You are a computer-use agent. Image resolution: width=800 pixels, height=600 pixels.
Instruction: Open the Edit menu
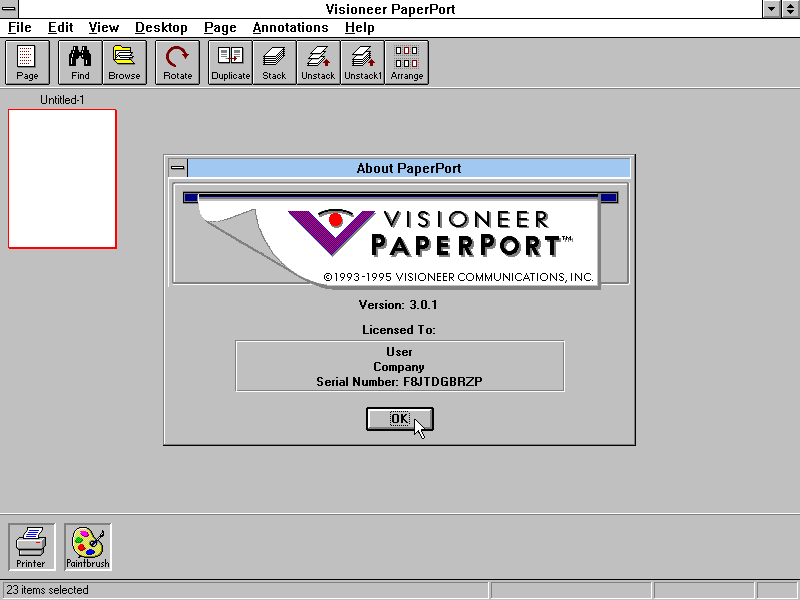point(60,28)
